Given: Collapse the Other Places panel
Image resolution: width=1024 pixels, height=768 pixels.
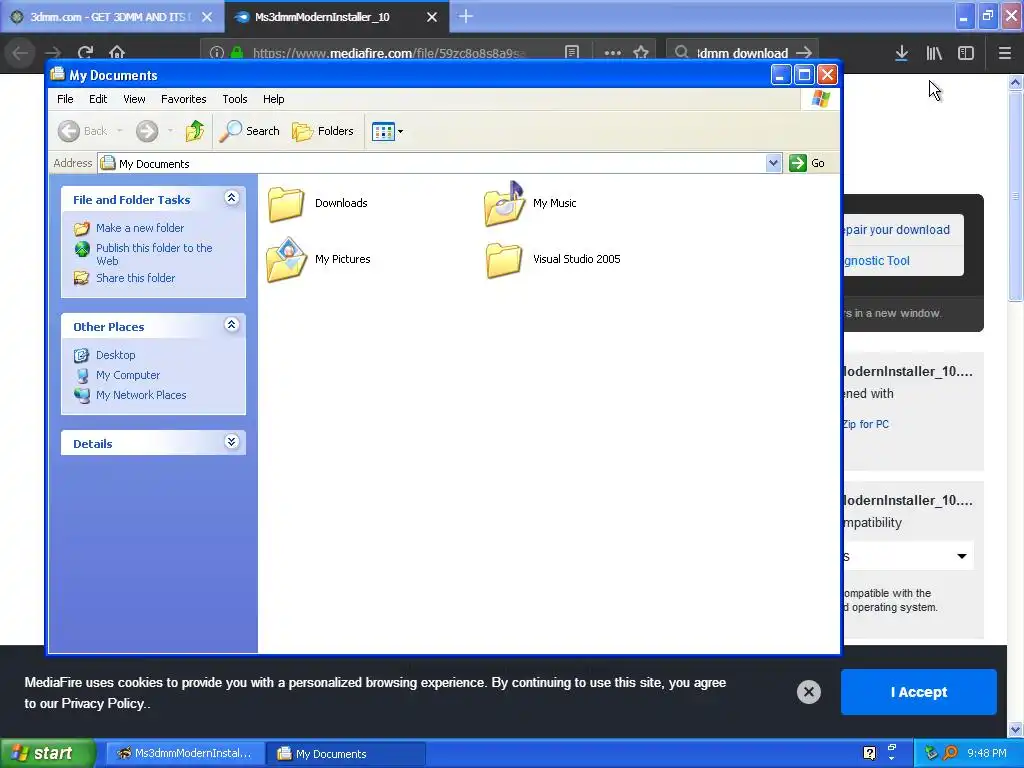Looking at the screenshot, I should point(231,325).
